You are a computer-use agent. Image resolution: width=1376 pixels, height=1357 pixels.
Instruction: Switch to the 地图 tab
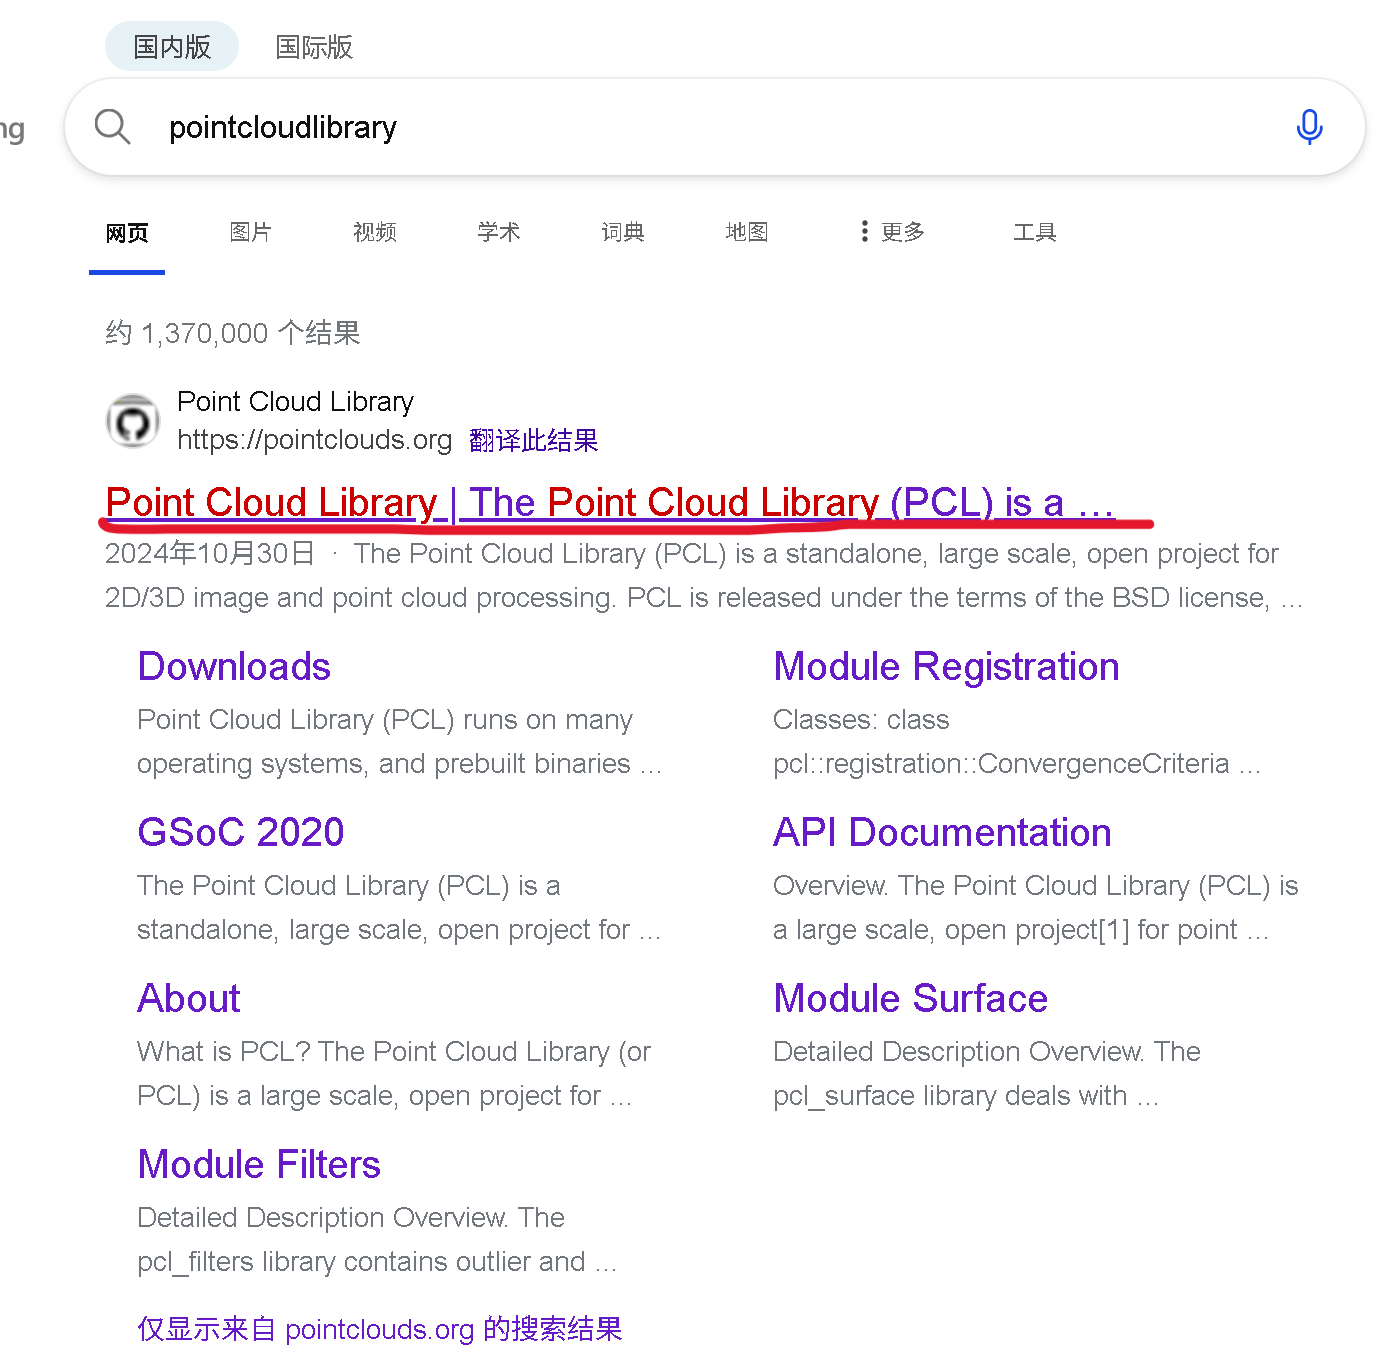click(746, 232)
